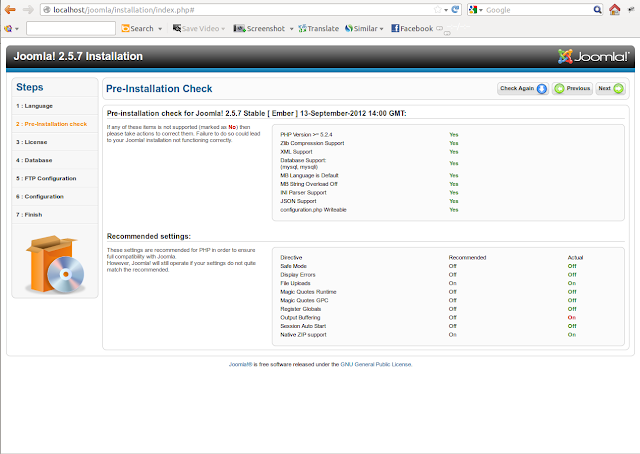Expand the Save Video dropdown arrow
The height and width of the screenshot is (454, 640).
click(223, 29)
